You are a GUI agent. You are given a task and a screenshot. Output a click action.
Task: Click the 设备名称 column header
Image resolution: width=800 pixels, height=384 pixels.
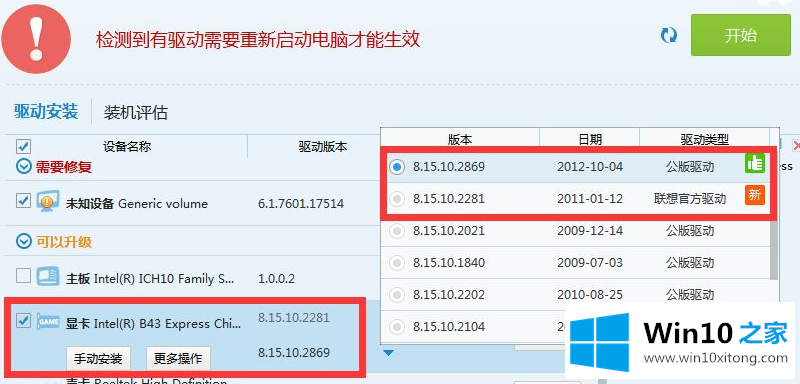click(127, 147)
